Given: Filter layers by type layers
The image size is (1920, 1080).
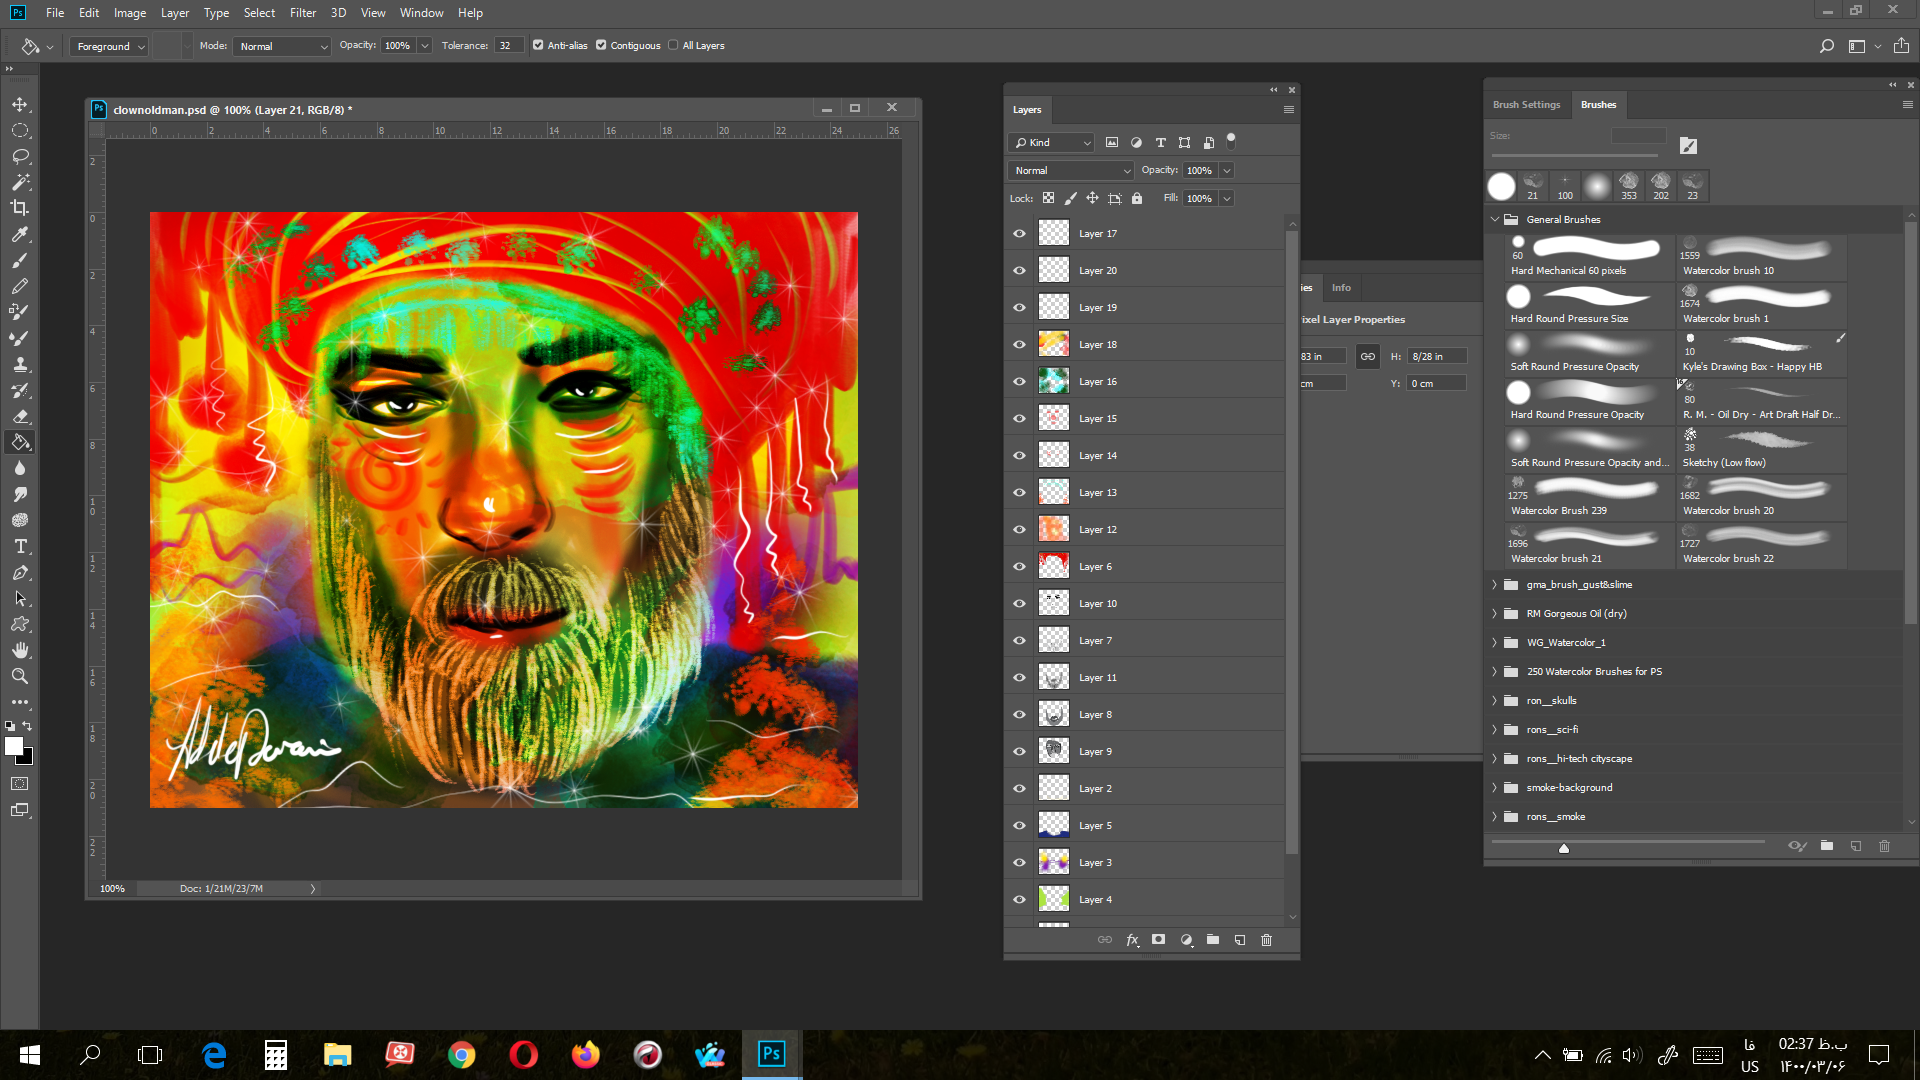Looking at the screenshot, I should (1160, 143).
